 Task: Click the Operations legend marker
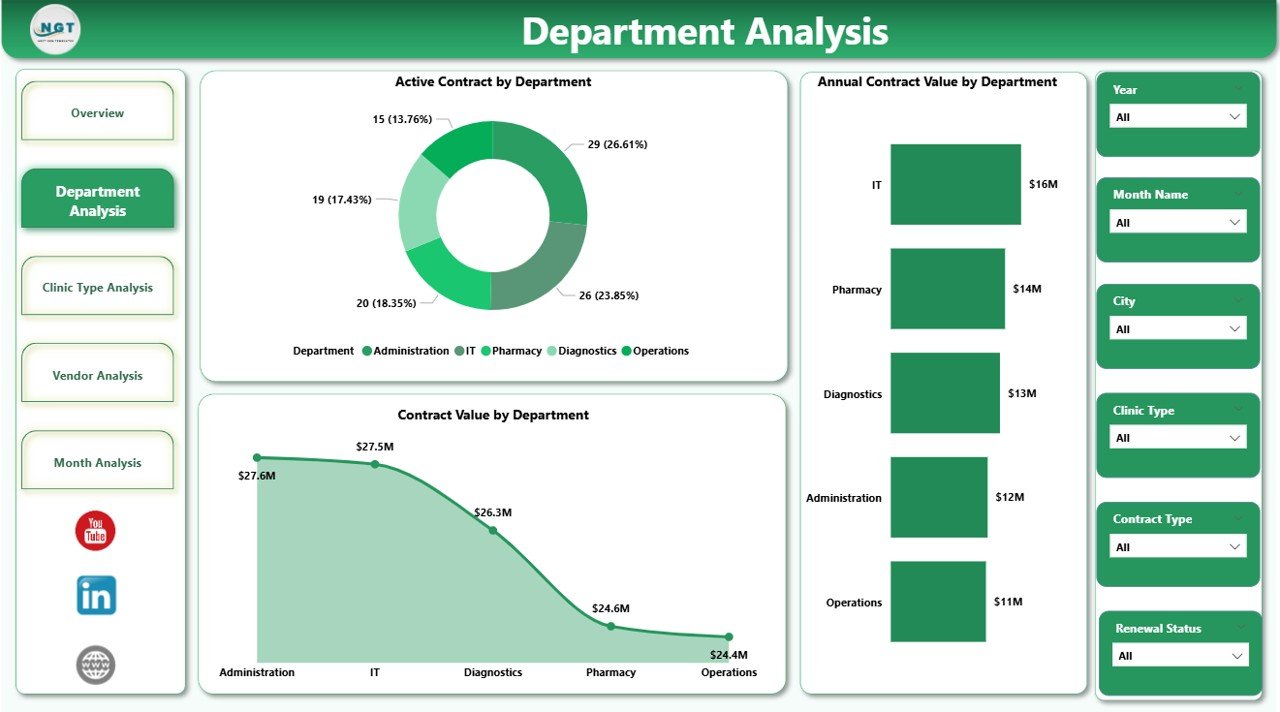point(627,351)
